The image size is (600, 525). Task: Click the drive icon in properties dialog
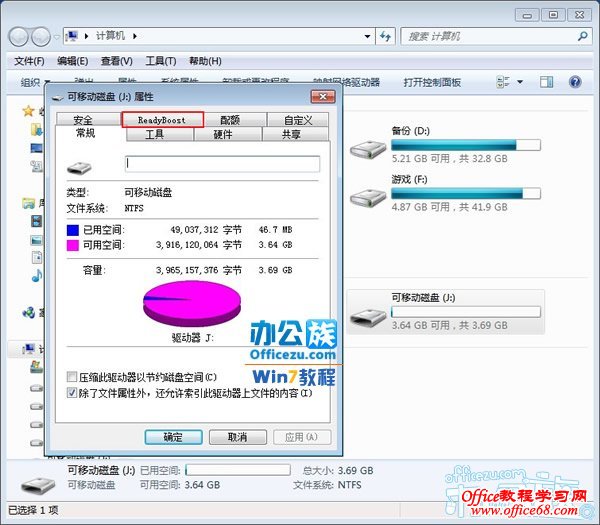point(79,168)
